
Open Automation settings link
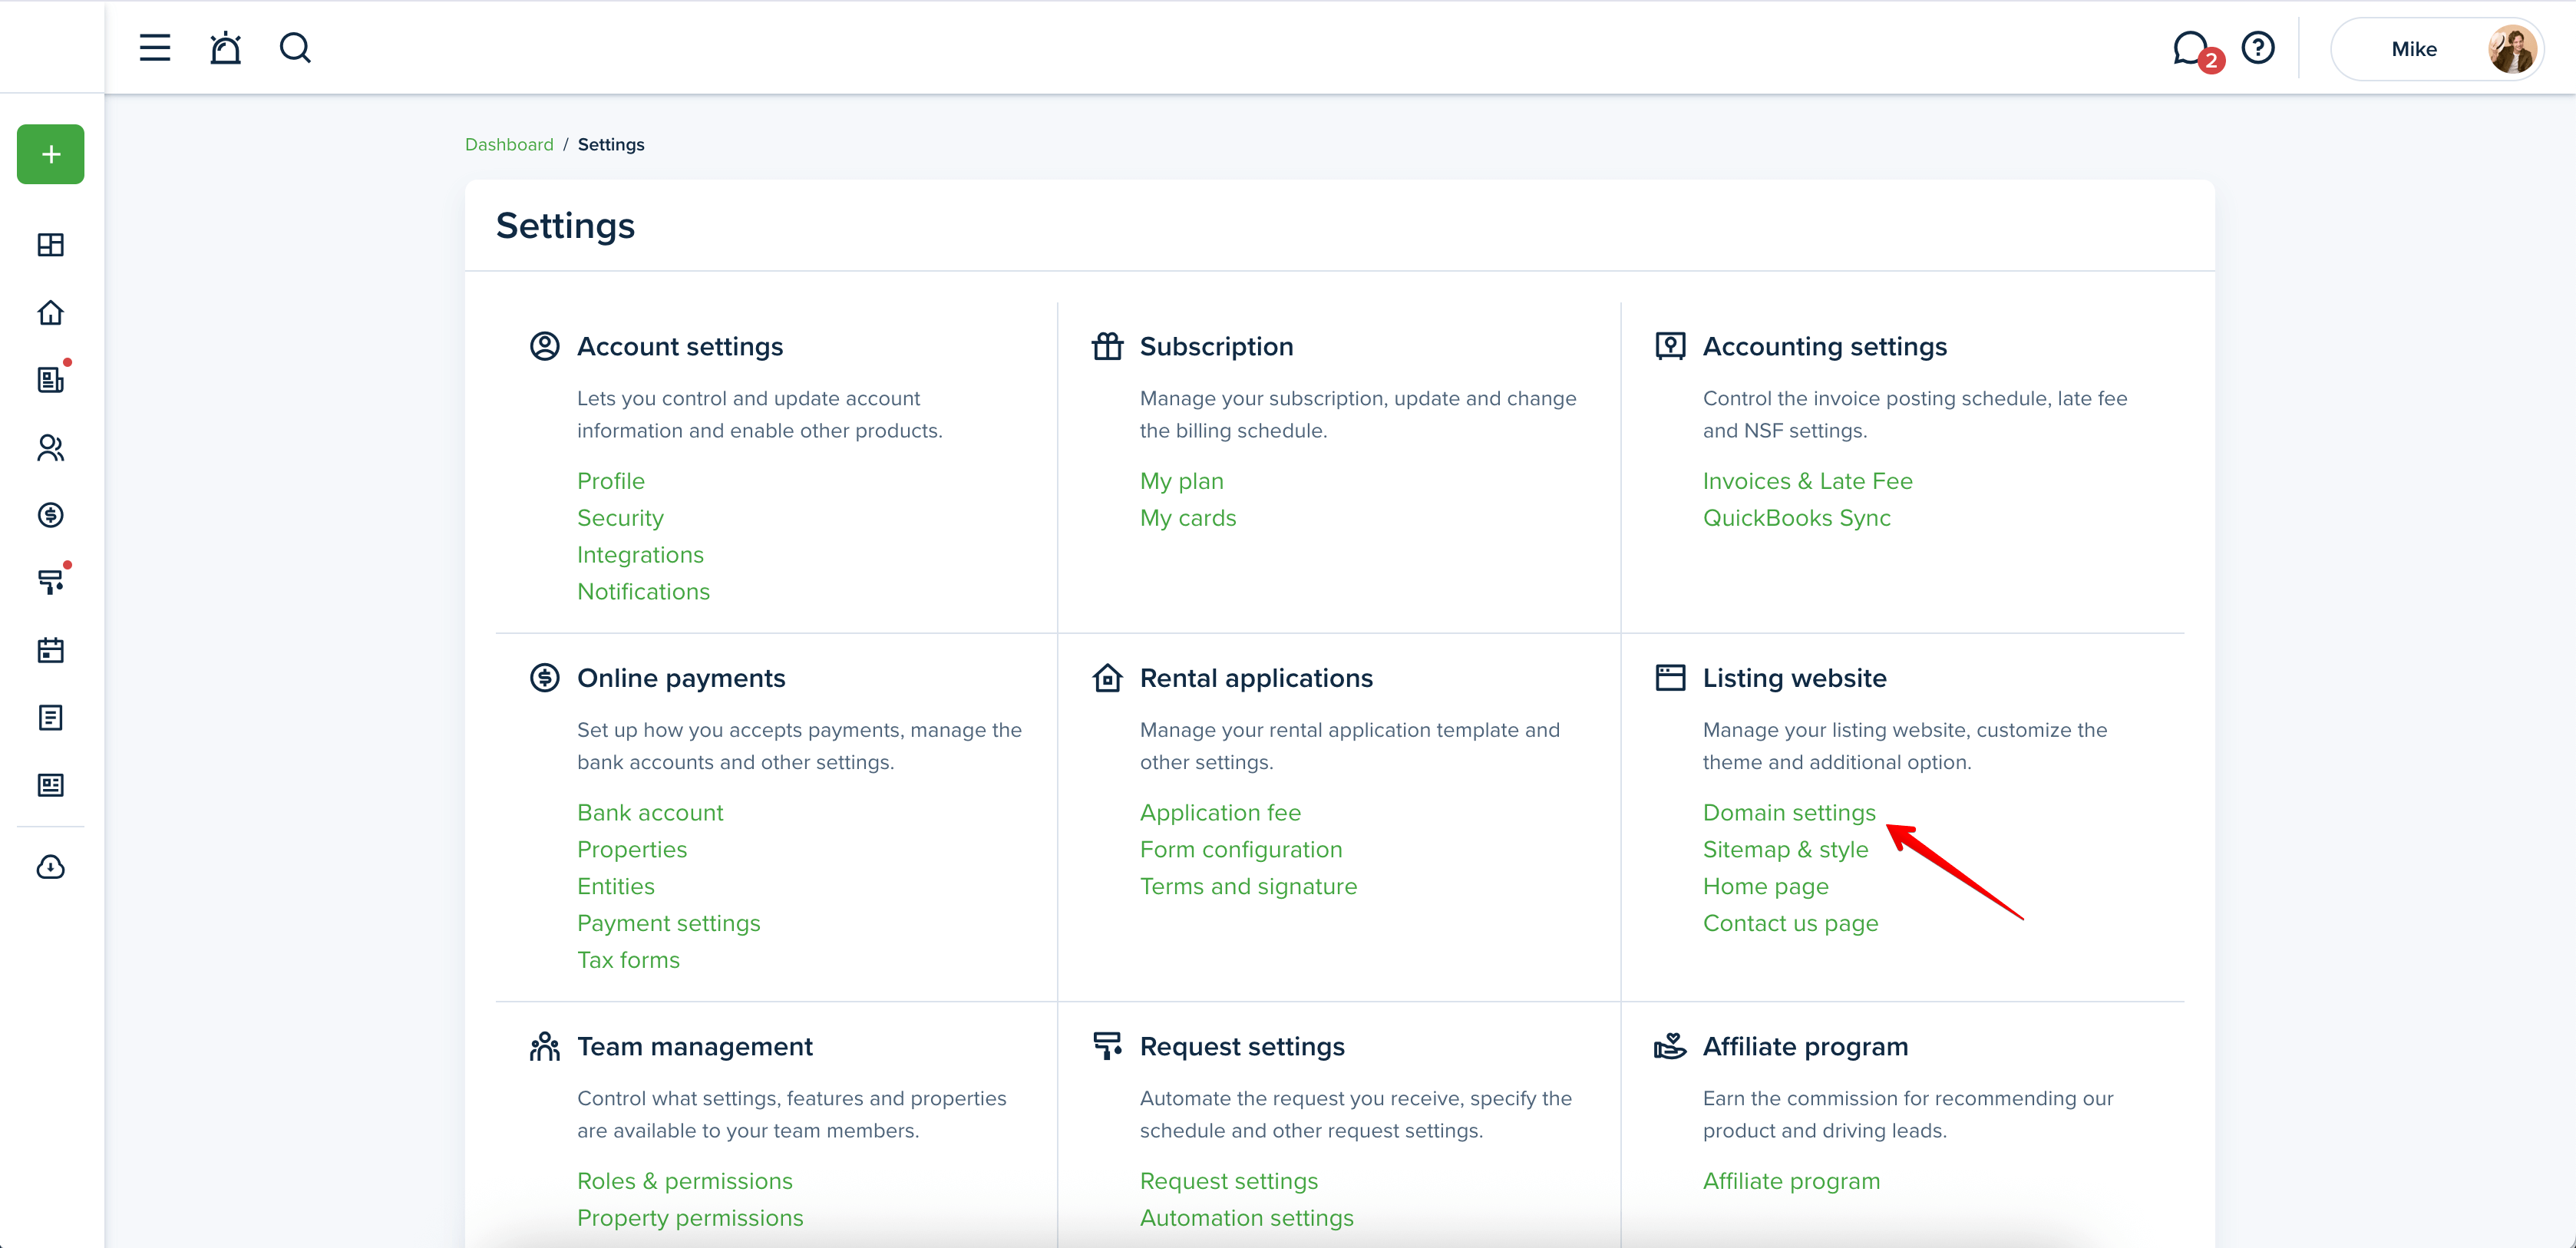(x=1247, y=1218)
